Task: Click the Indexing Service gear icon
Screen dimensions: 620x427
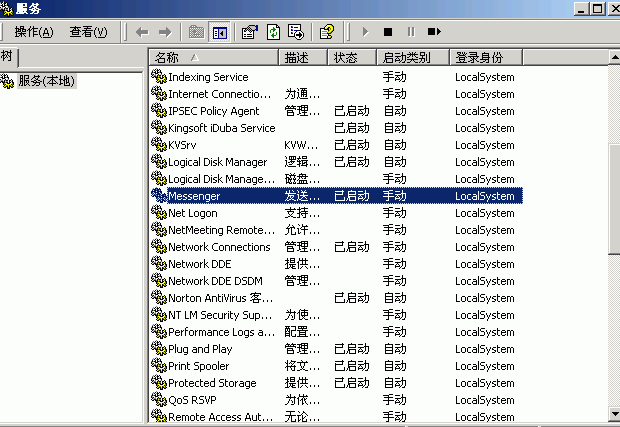Action: (x=159, y=76)
